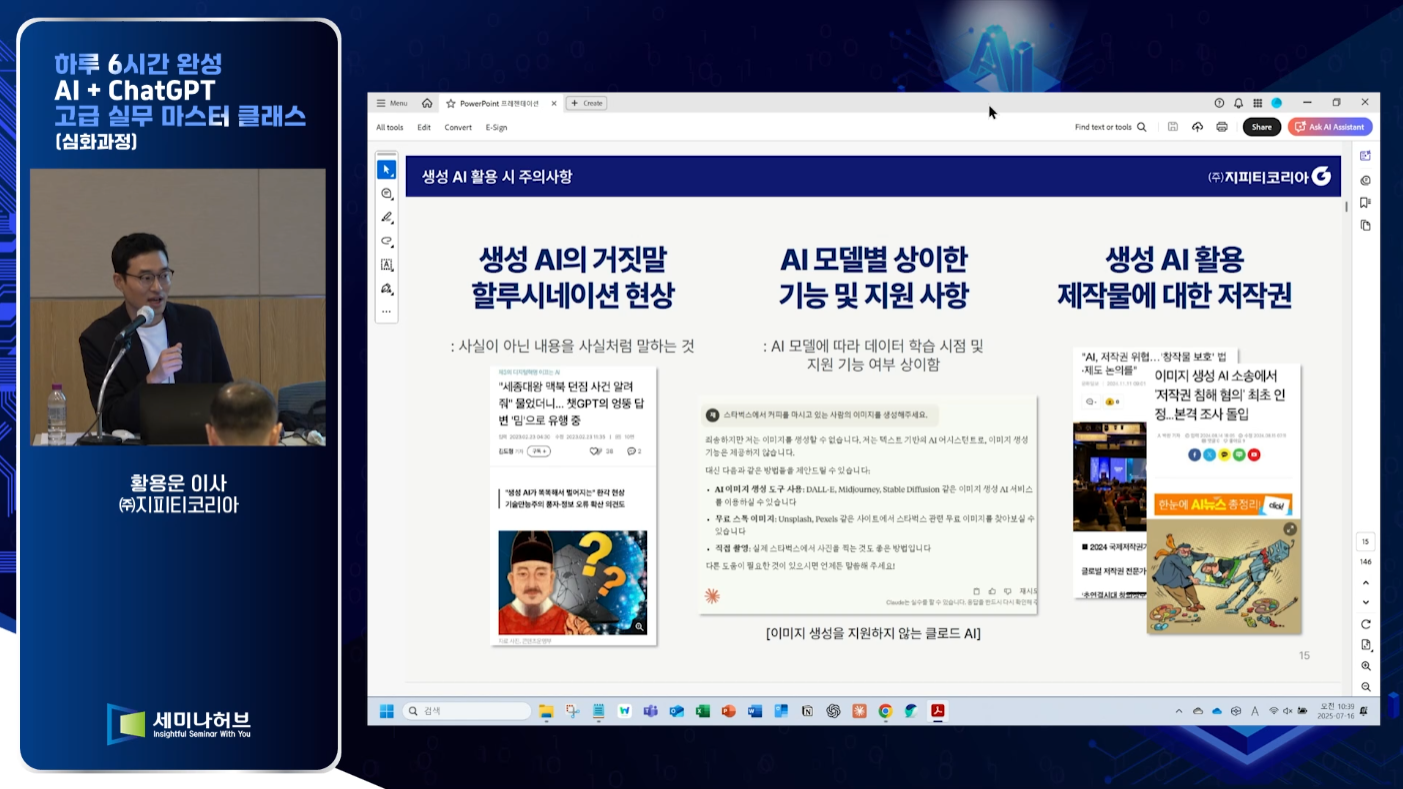The width and height of the screenshot is (1403, 789).
Task: Choose the Add comment tool
Action: click(387, 194)
